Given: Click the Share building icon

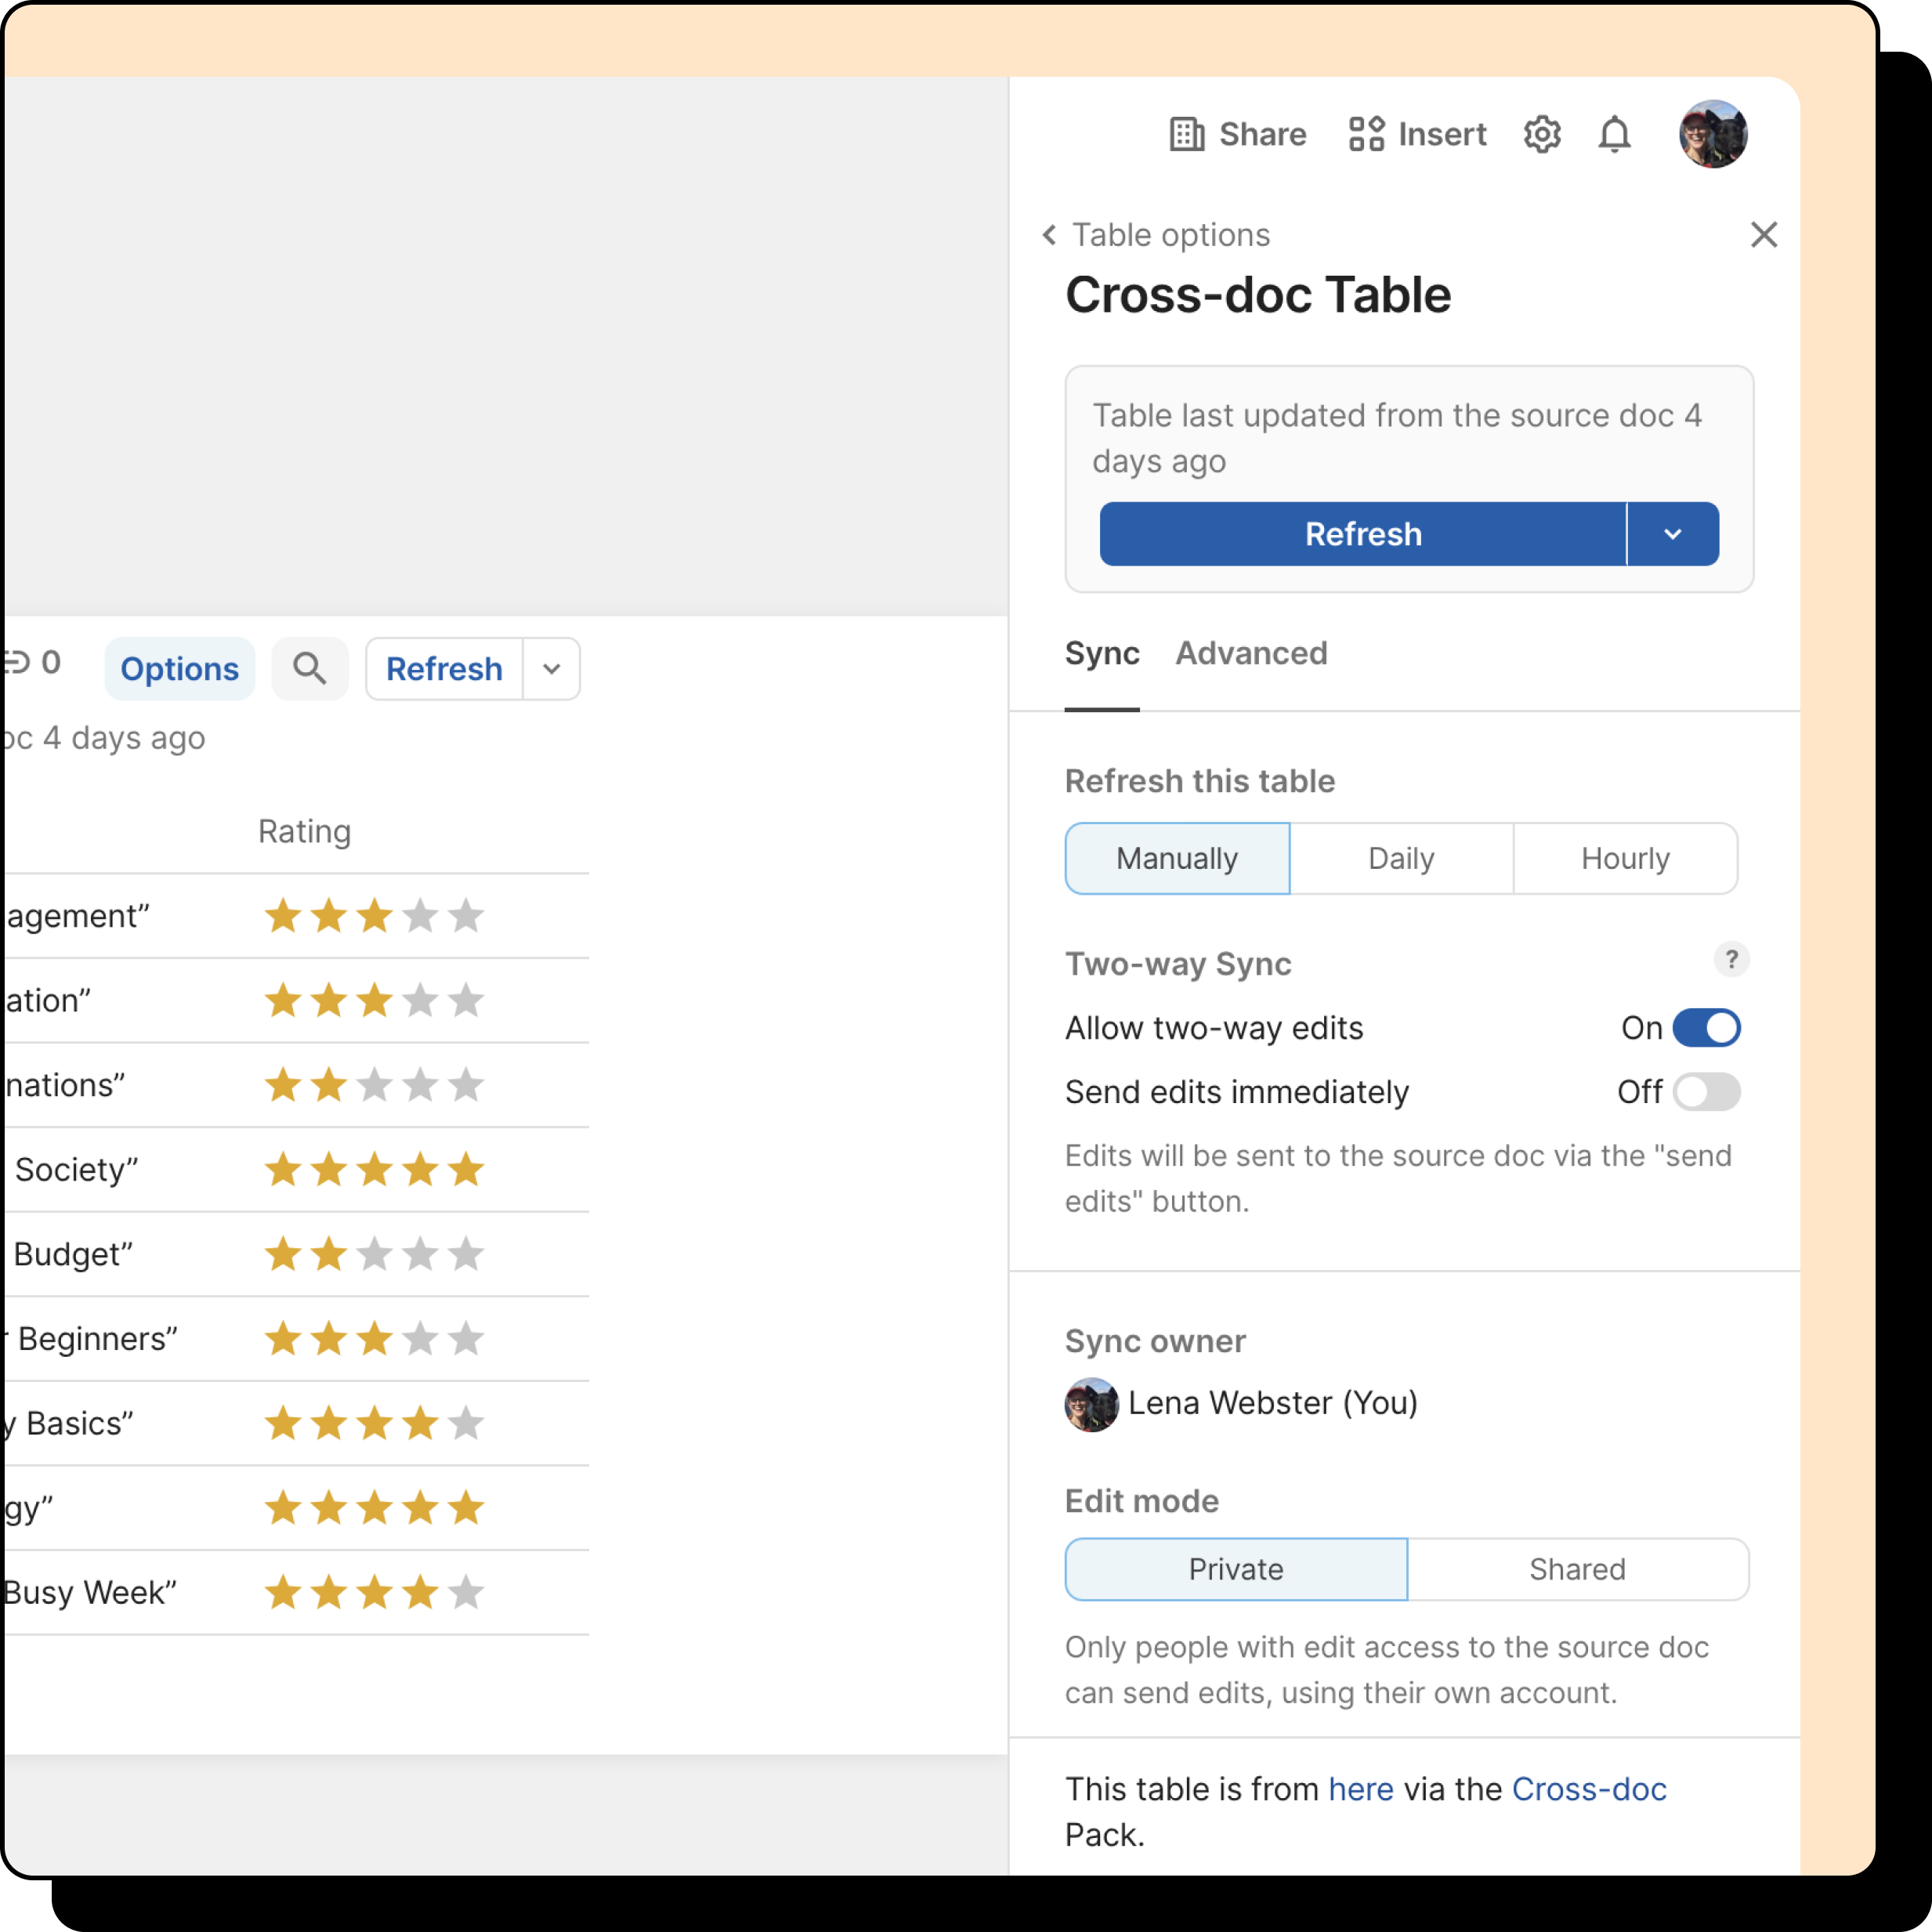Looking at the screenshot, I should point(1187,134).
